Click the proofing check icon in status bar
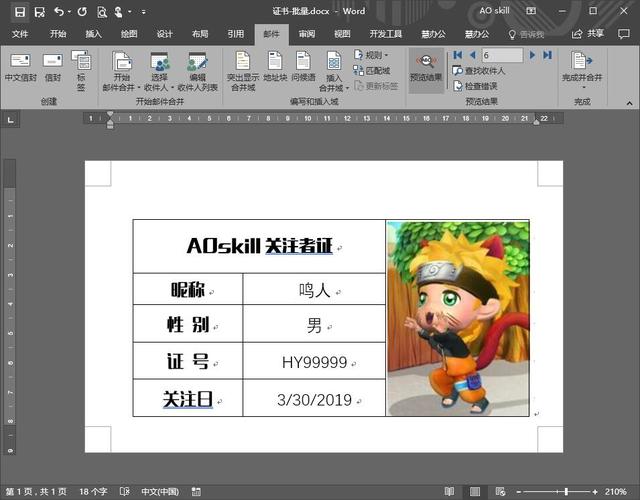 [124, 491]
